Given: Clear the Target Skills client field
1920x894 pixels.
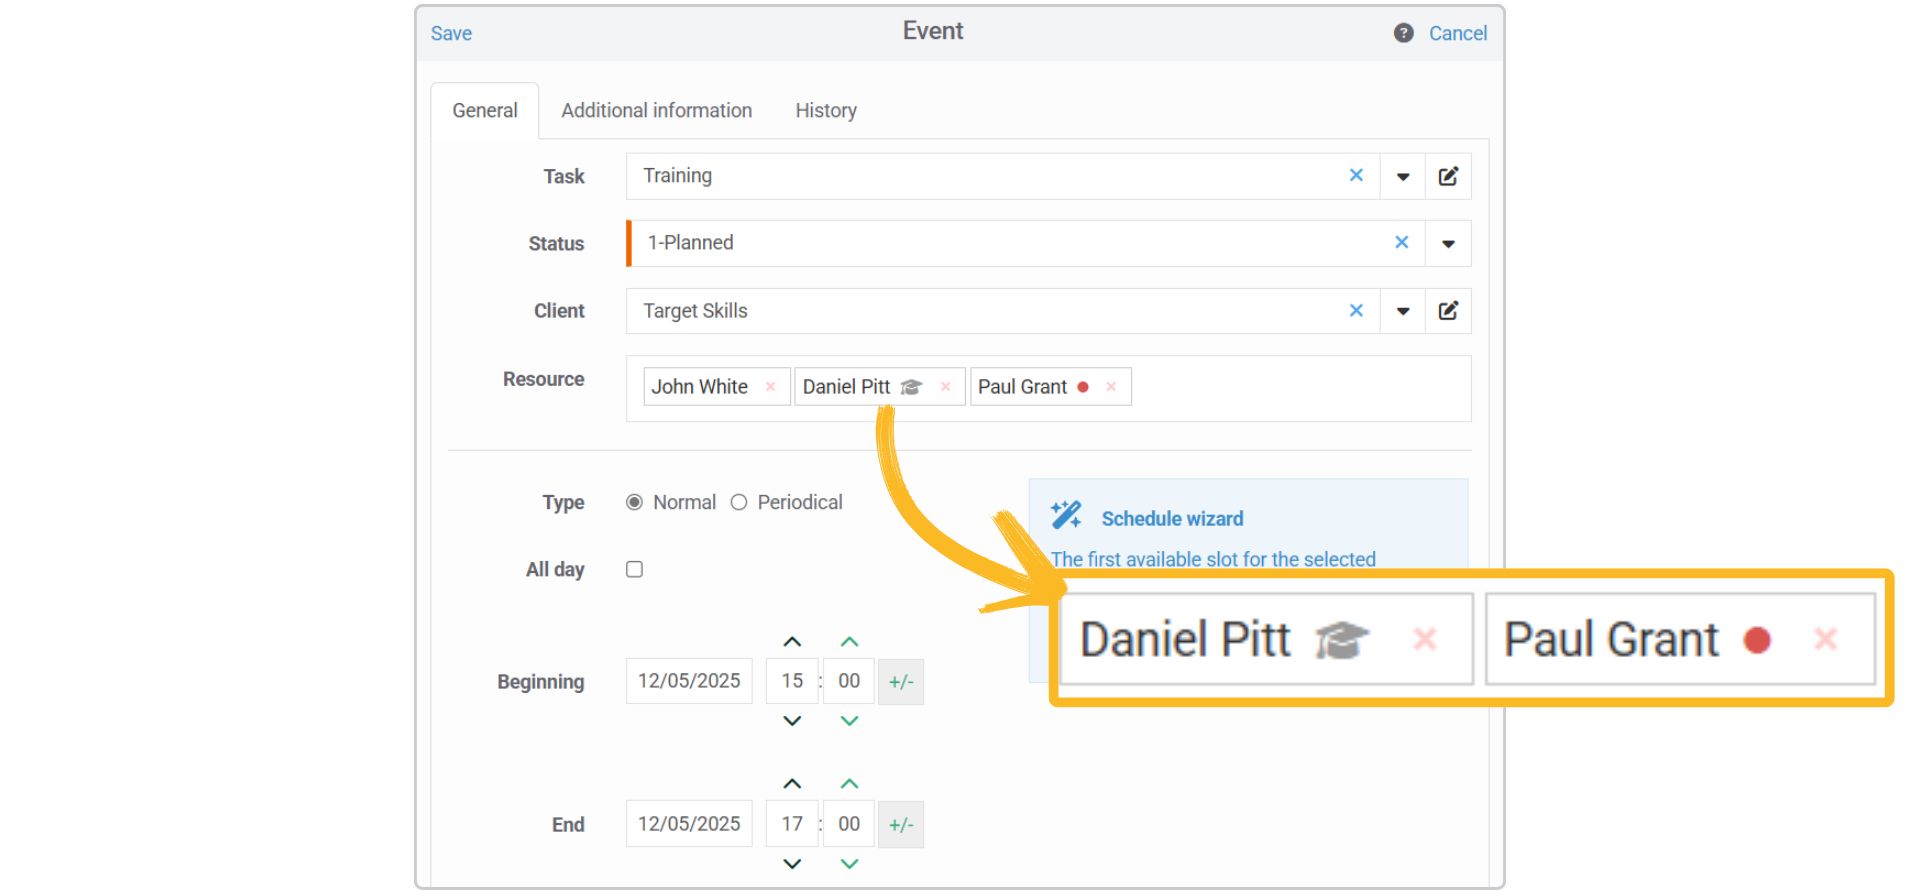Looking at the screenshot, I should click(x=1356, y=311).
